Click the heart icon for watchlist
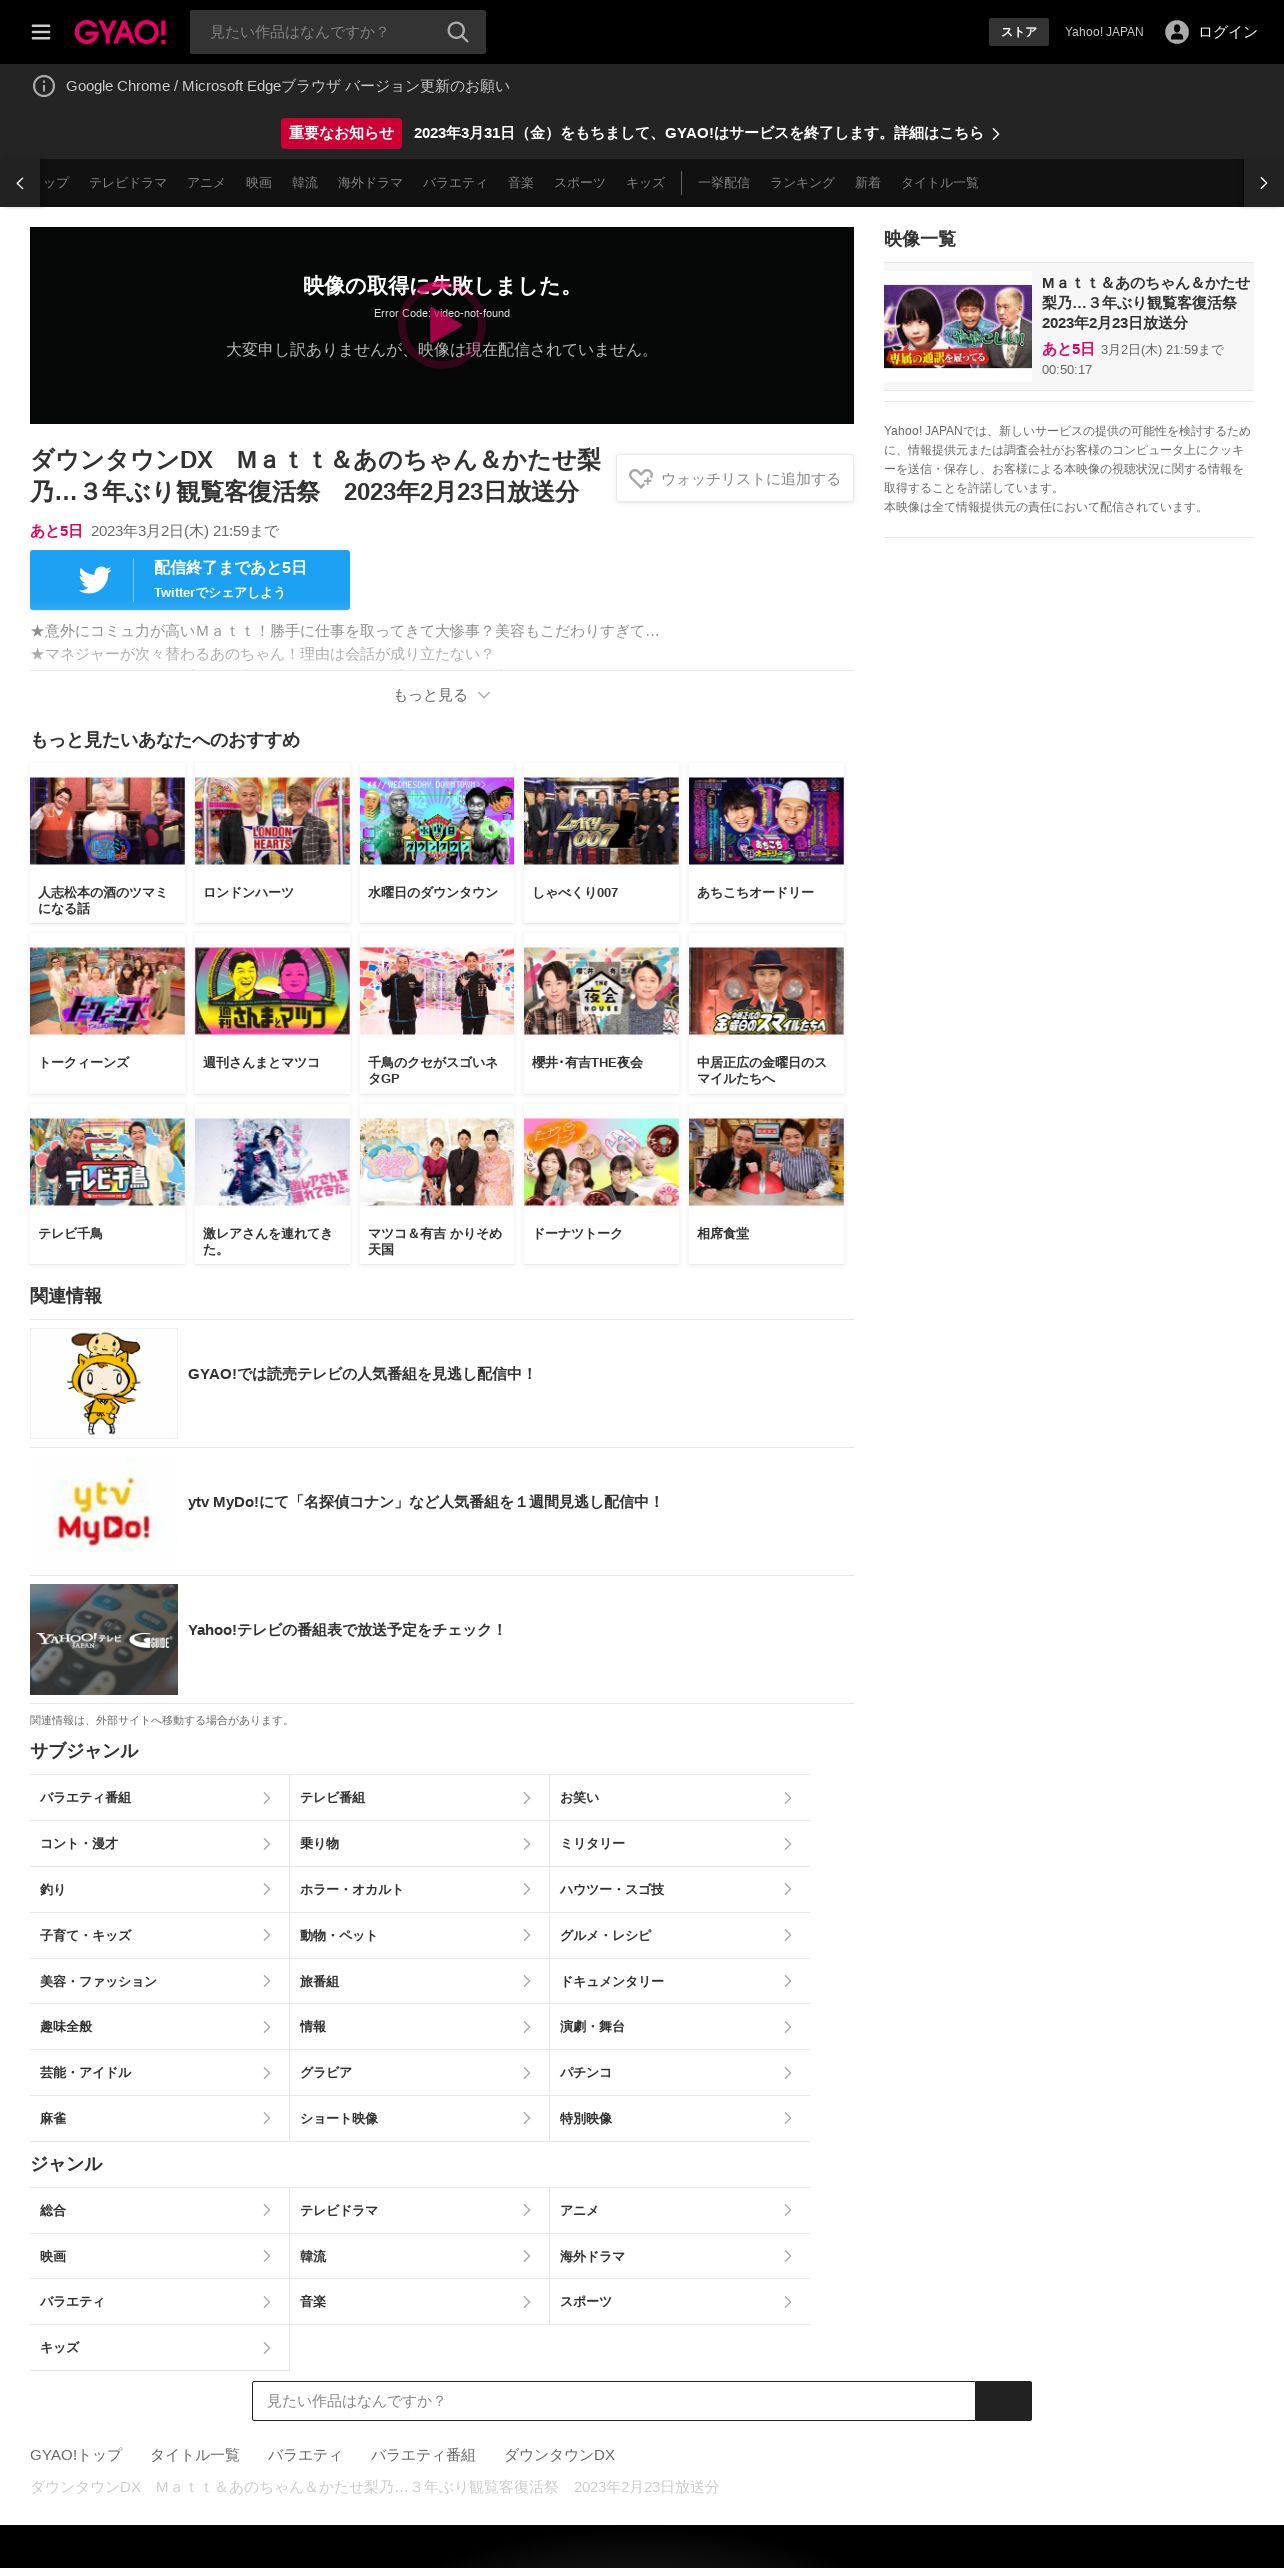1284x2568 pixels. tap(641, 479)
